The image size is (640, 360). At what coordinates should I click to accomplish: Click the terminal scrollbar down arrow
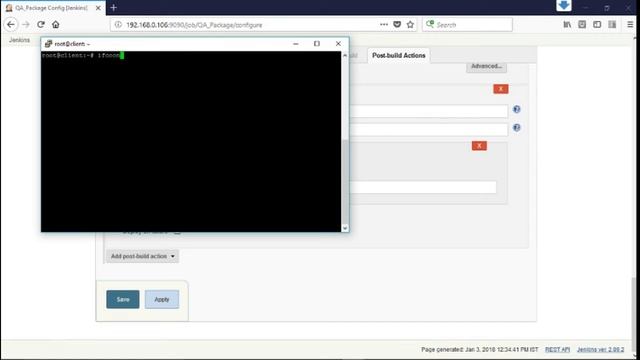(x=345, y=228)
